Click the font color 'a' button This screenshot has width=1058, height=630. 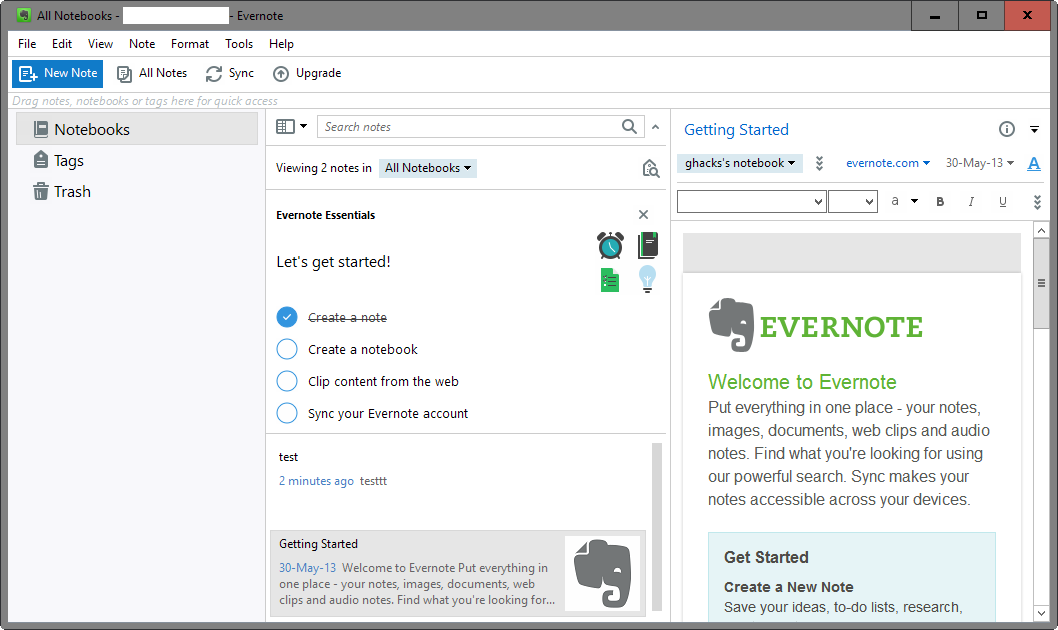[895, 201]
